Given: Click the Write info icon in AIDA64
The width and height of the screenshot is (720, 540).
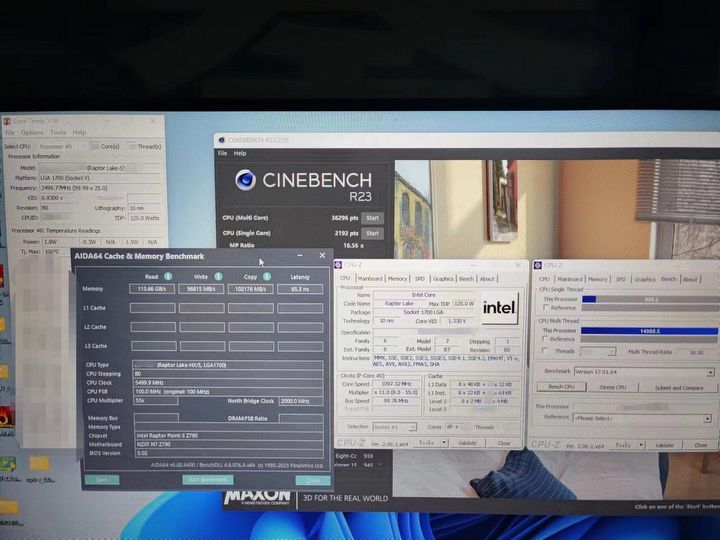Looking at the screenshot, I should (x=218, y=275).
